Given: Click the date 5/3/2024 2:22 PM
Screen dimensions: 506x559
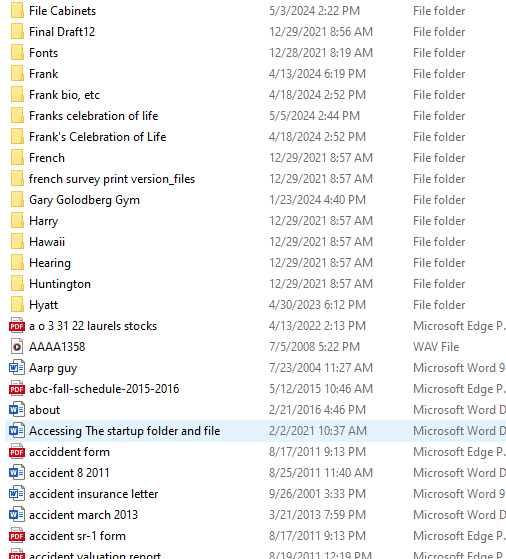Looking at the screenshot, I should point(315,11).
